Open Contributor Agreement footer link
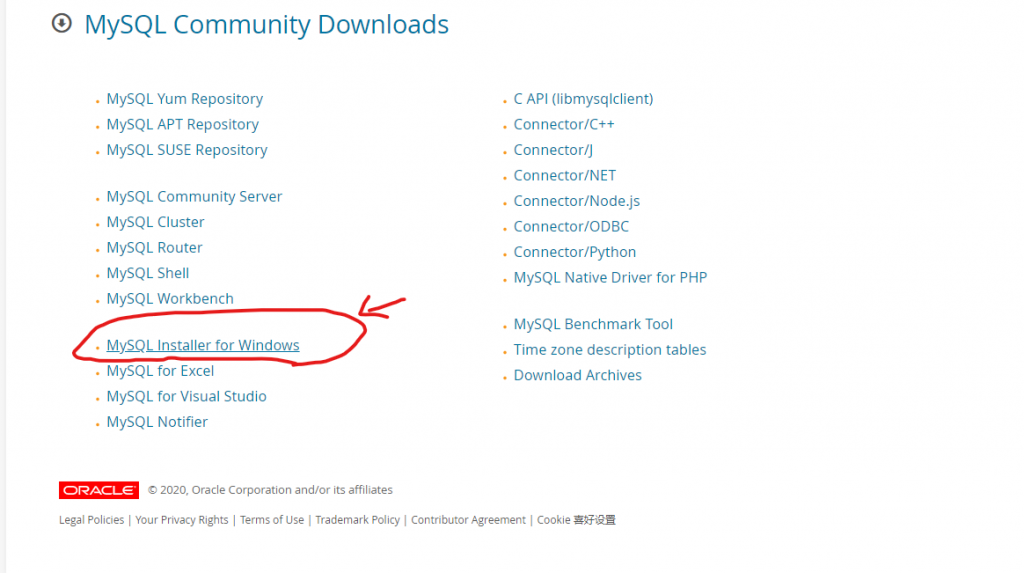Screen dimensions: 1024x573 pos(468,520)
